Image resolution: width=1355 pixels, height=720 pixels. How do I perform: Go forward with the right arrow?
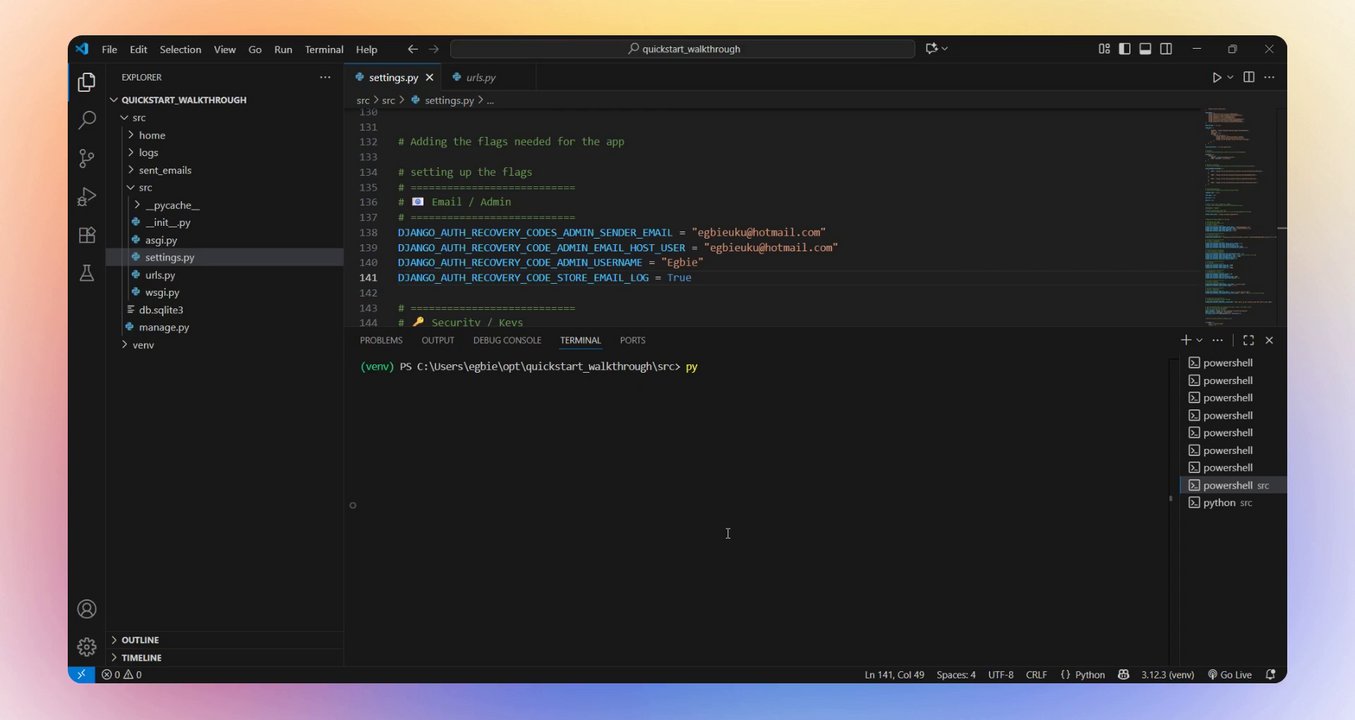click(x=434, y=49)
